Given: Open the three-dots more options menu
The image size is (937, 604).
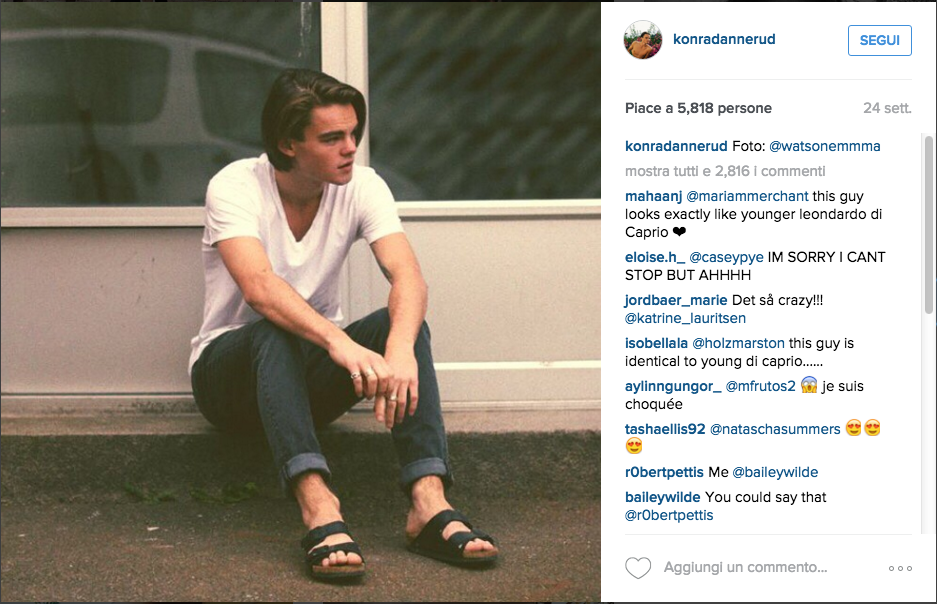Looking at the screenshot, I should pos(900,568).
